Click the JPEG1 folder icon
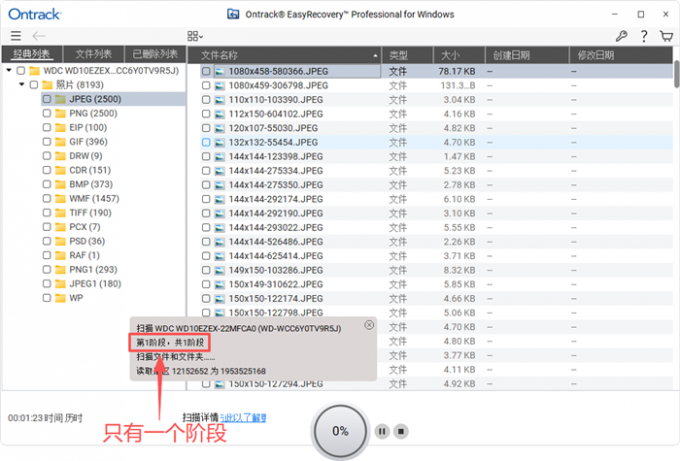The width and height of the screenshot is (680, 461). (61, 284)
